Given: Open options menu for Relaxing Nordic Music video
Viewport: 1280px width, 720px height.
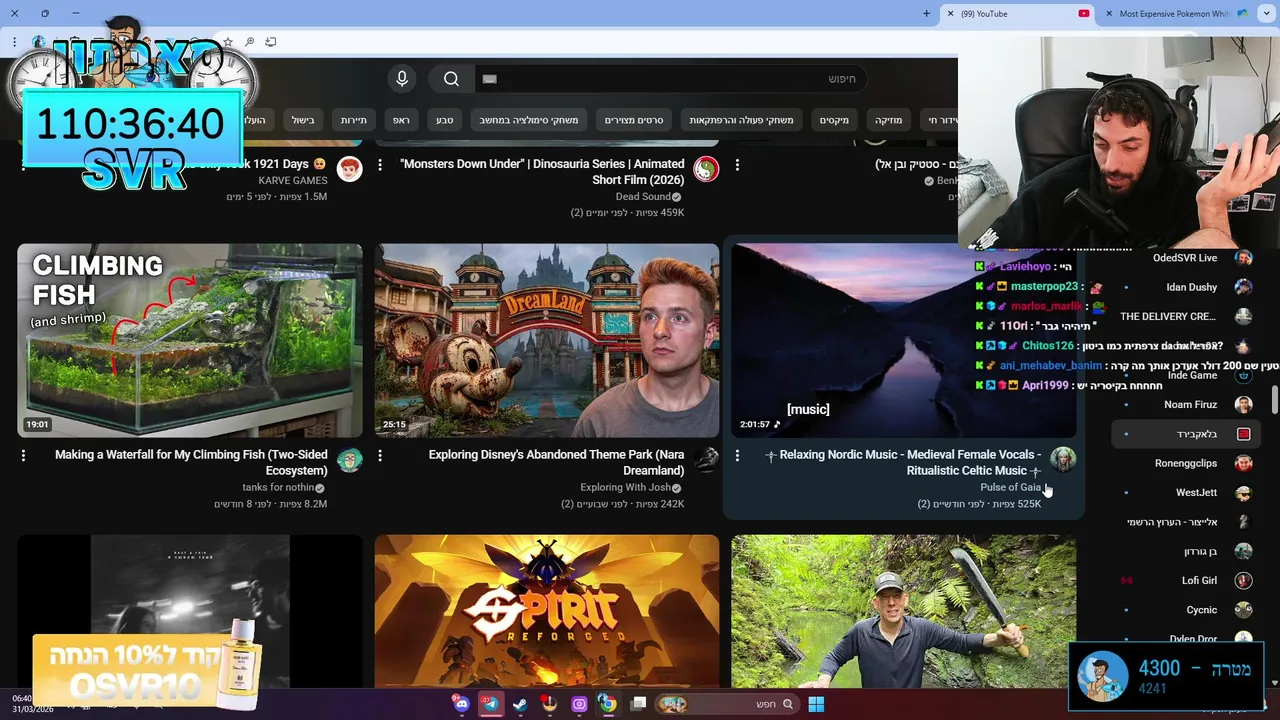Looking at the screenshot, I should 737,455.
